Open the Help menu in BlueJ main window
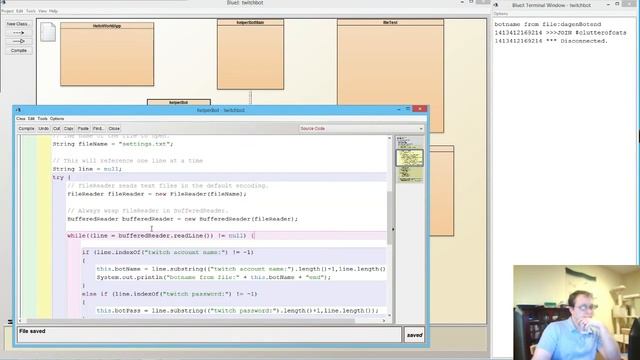Screen dimensions: 640x360 pyautogui.click(x=53, y=11)
